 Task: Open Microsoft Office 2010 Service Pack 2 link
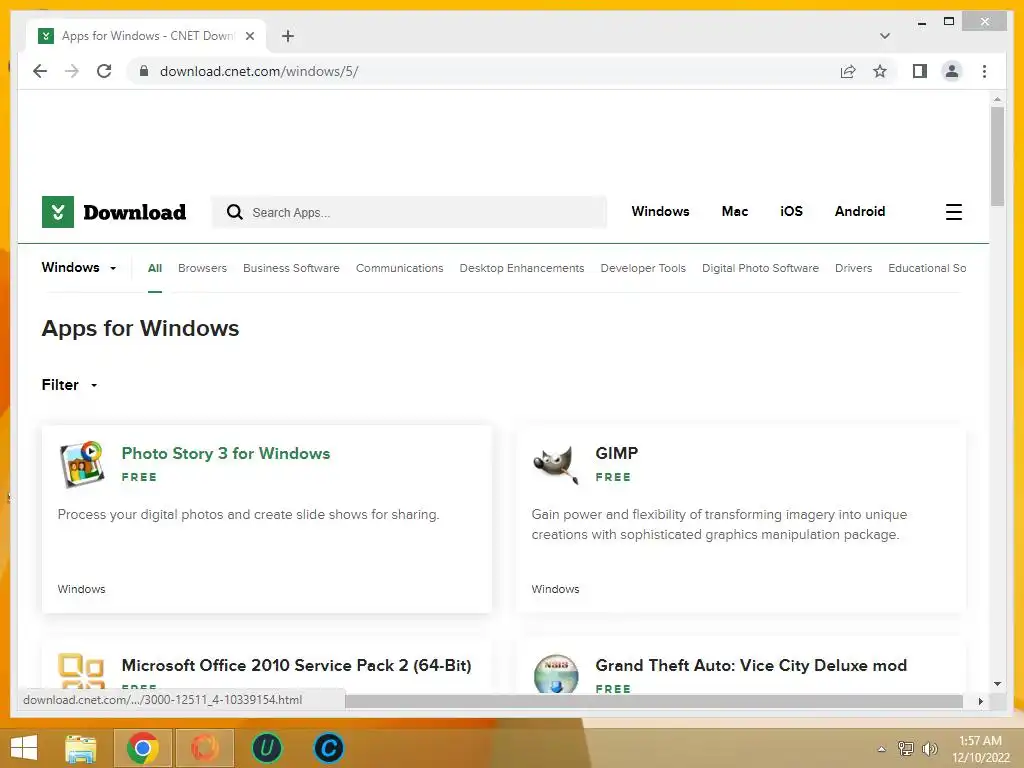[x=296, y=665]
